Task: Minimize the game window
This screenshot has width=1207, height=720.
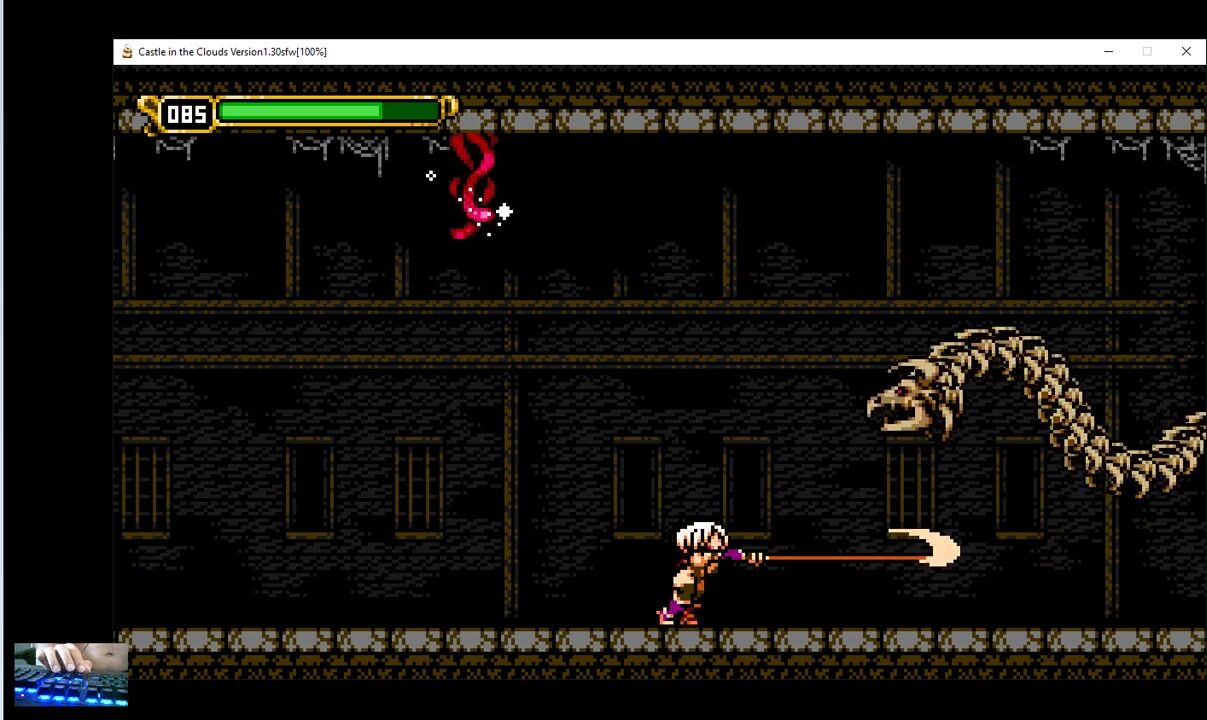Action: 1108,52
